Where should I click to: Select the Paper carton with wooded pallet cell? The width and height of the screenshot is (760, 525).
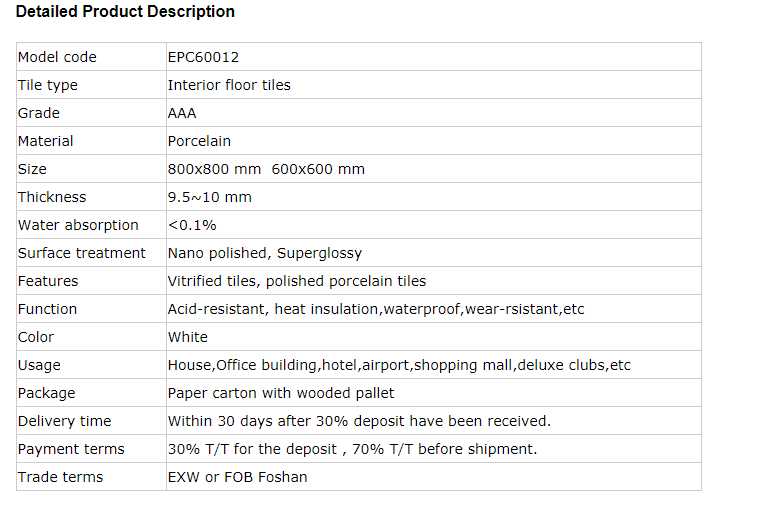pyautogui.click(x=280, y=393)
